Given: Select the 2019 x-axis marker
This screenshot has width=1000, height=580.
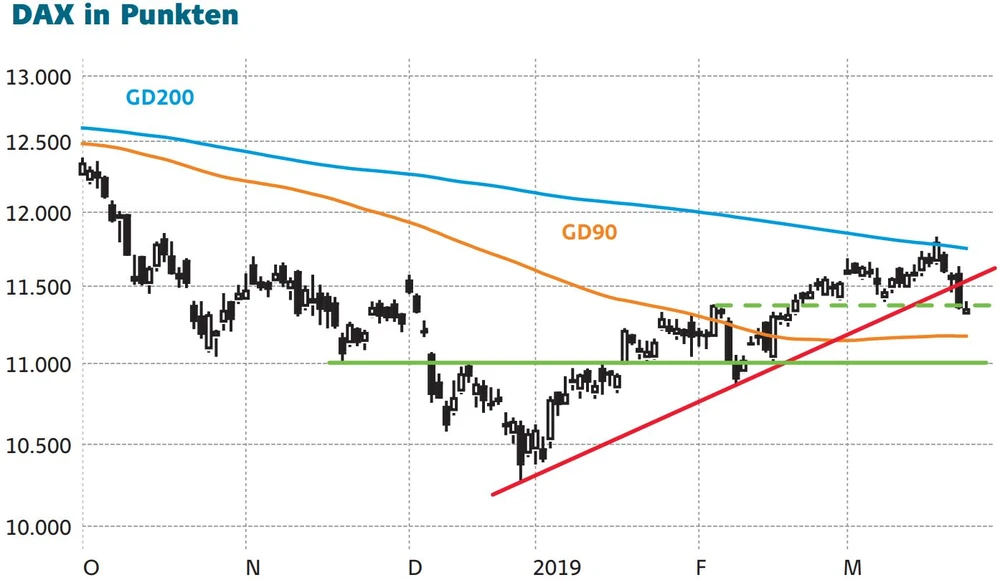Looking at the screenshot, I should pos(559,567).
